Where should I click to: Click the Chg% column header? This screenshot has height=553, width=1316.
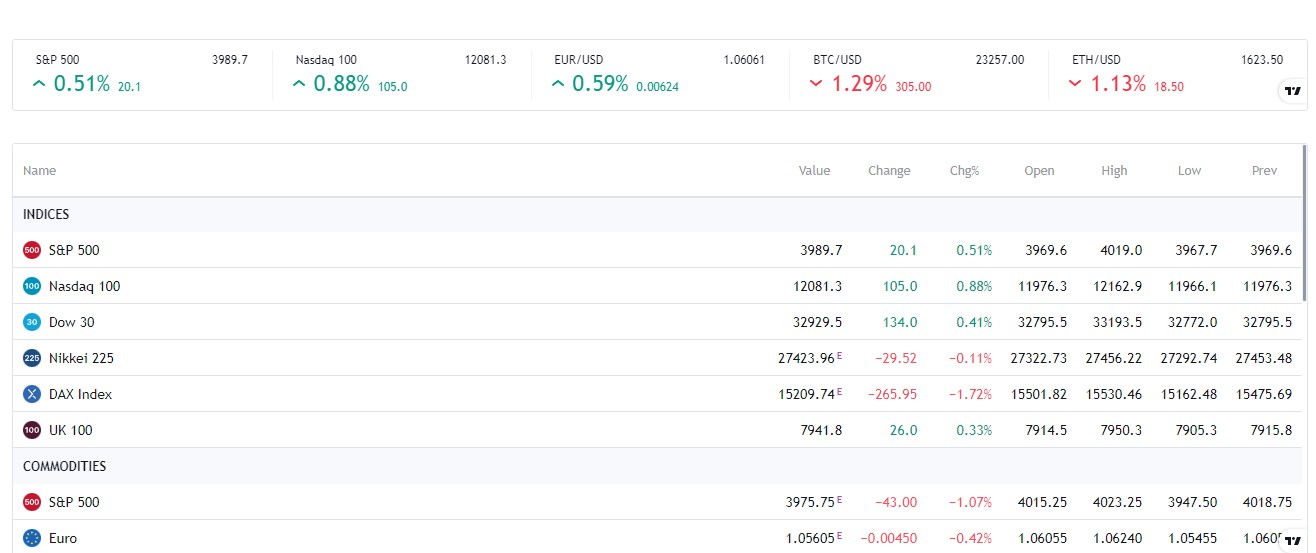964,171
